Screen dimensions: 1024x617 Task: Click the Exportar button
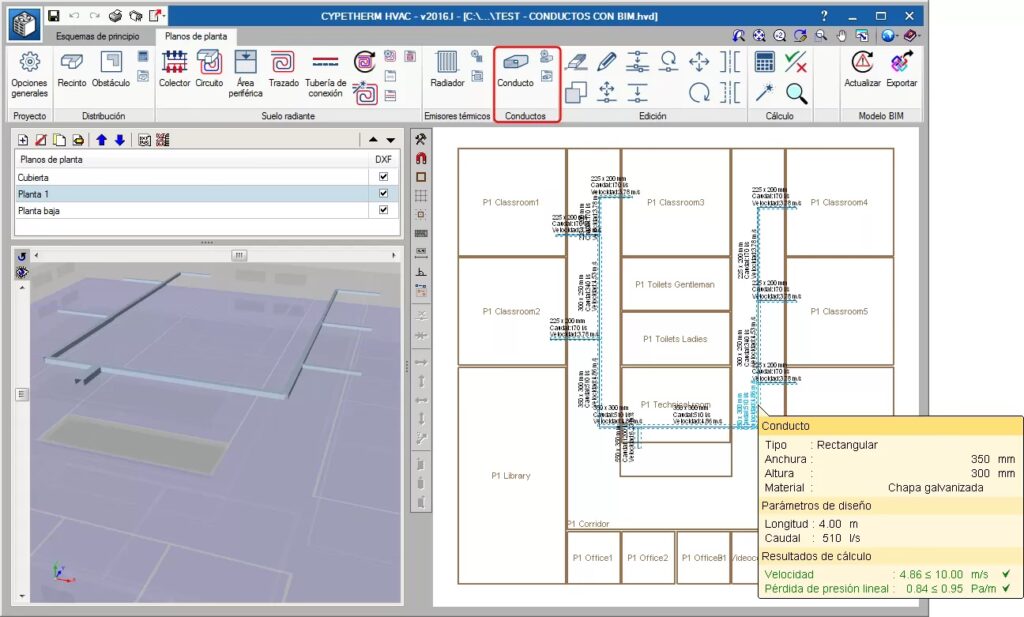click(902, 70)
